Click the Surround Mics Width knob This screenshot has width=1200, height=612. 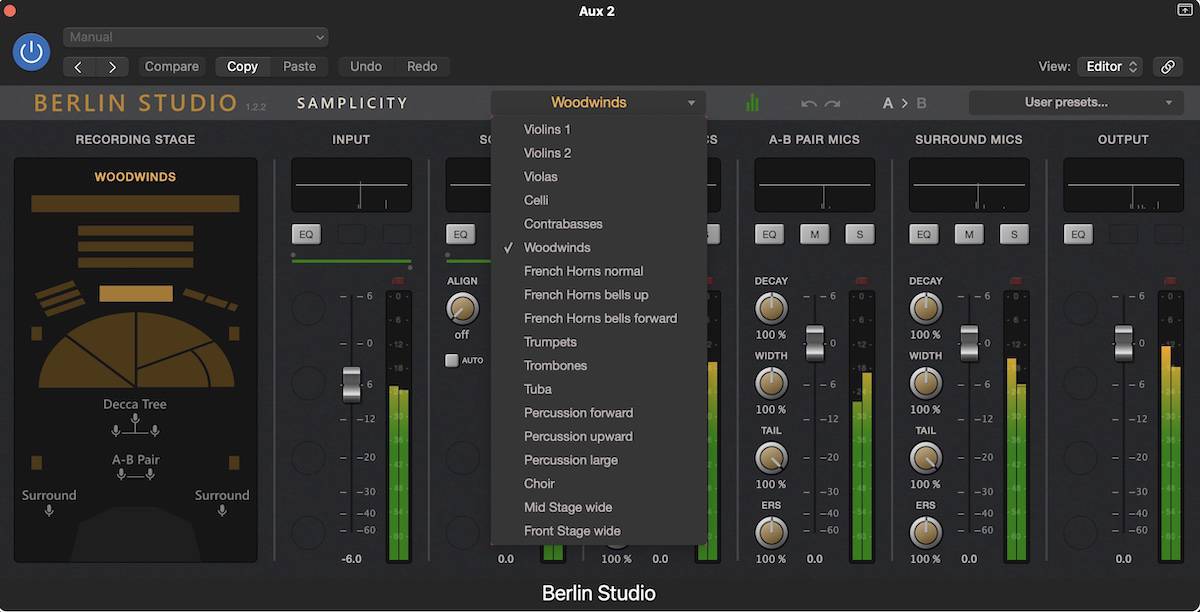(x=926, y=383)
